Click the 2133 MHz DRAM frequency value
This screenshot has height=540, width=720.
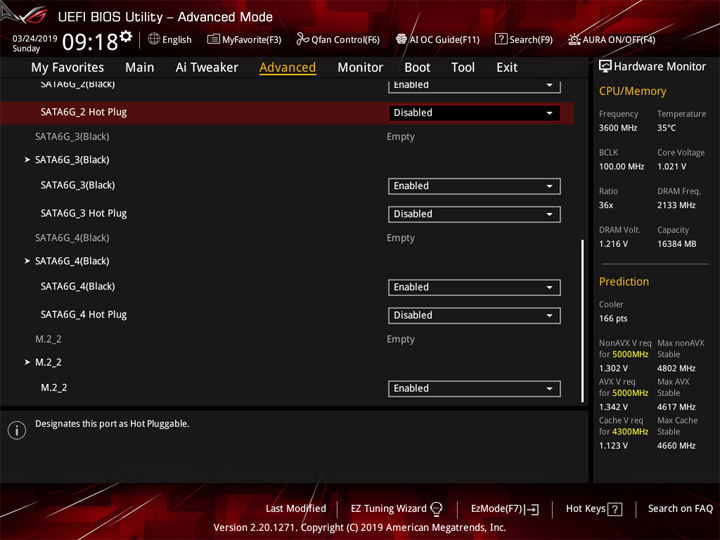tap(676, 205)
